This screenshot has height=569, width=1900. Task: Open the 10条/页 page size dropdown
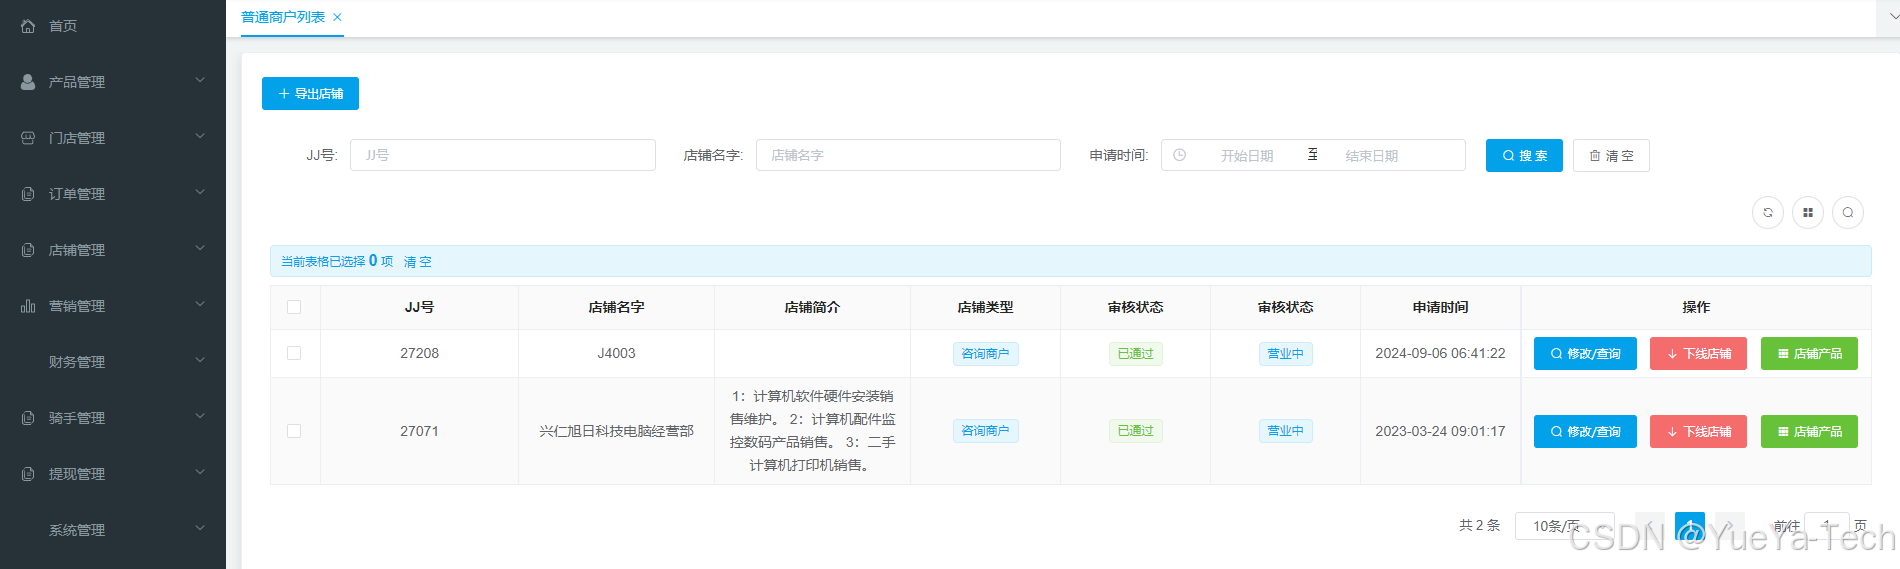pos(1564,526)
